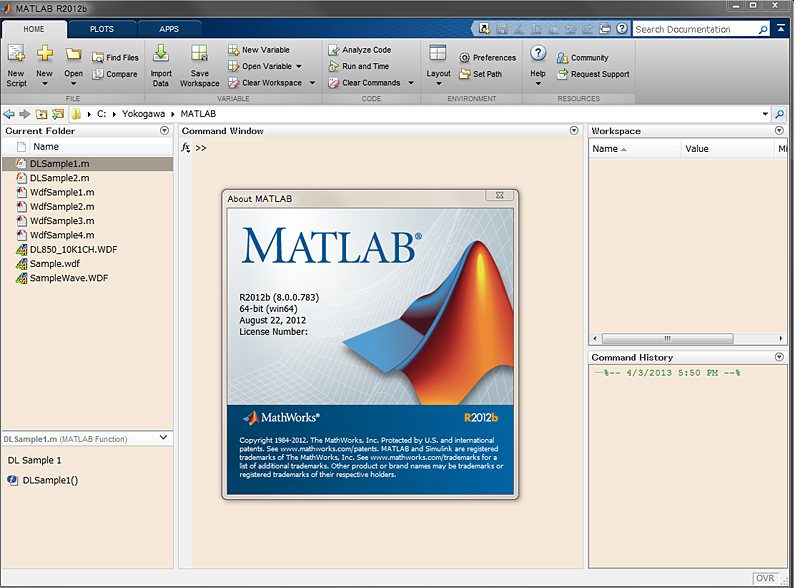Click the browse for folder icon
The height and width of the screenshot is (588, 794).
pos(58,114)
